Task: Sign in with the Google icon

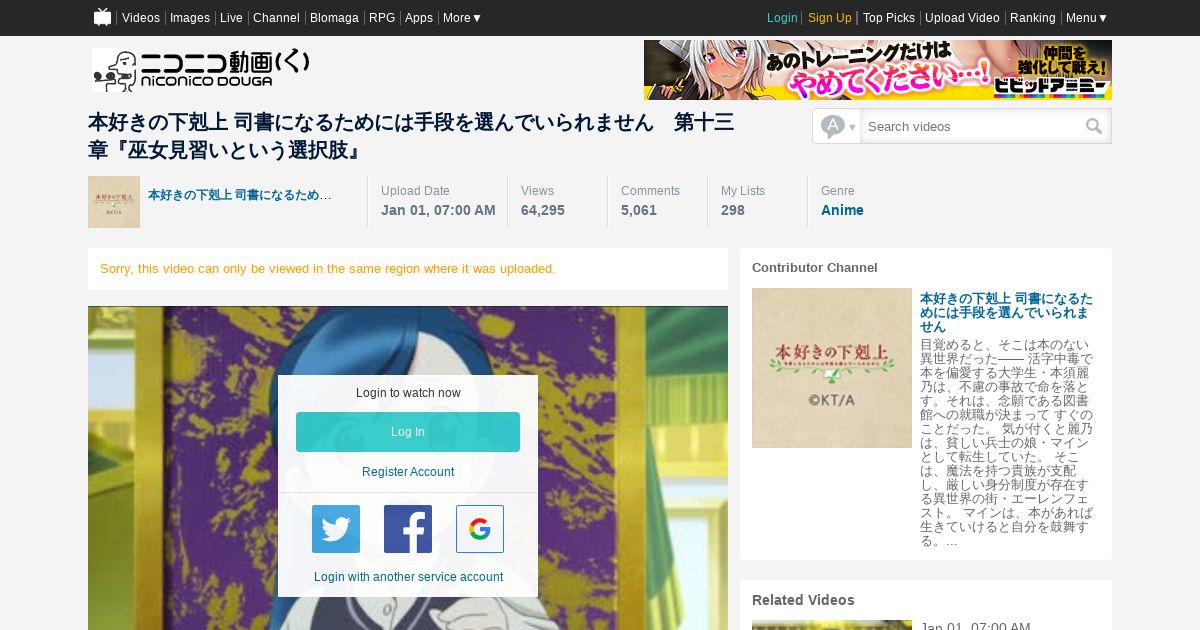Action: click(x=480, y=529)
